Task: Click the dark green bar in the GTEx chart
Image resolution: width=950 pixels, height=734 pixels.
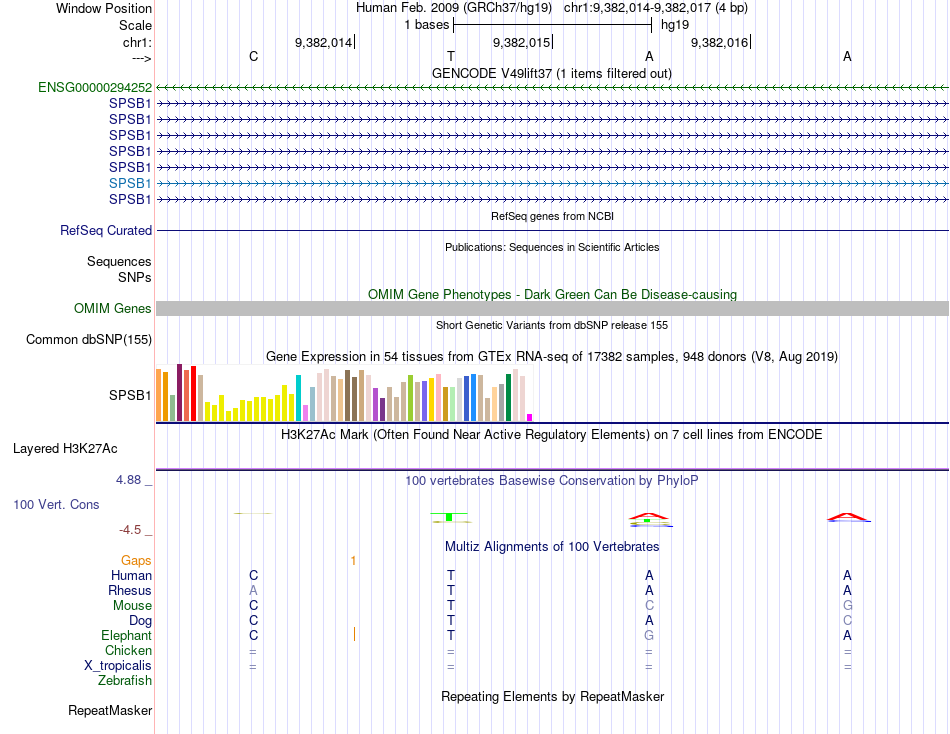Action: [508, 398]
